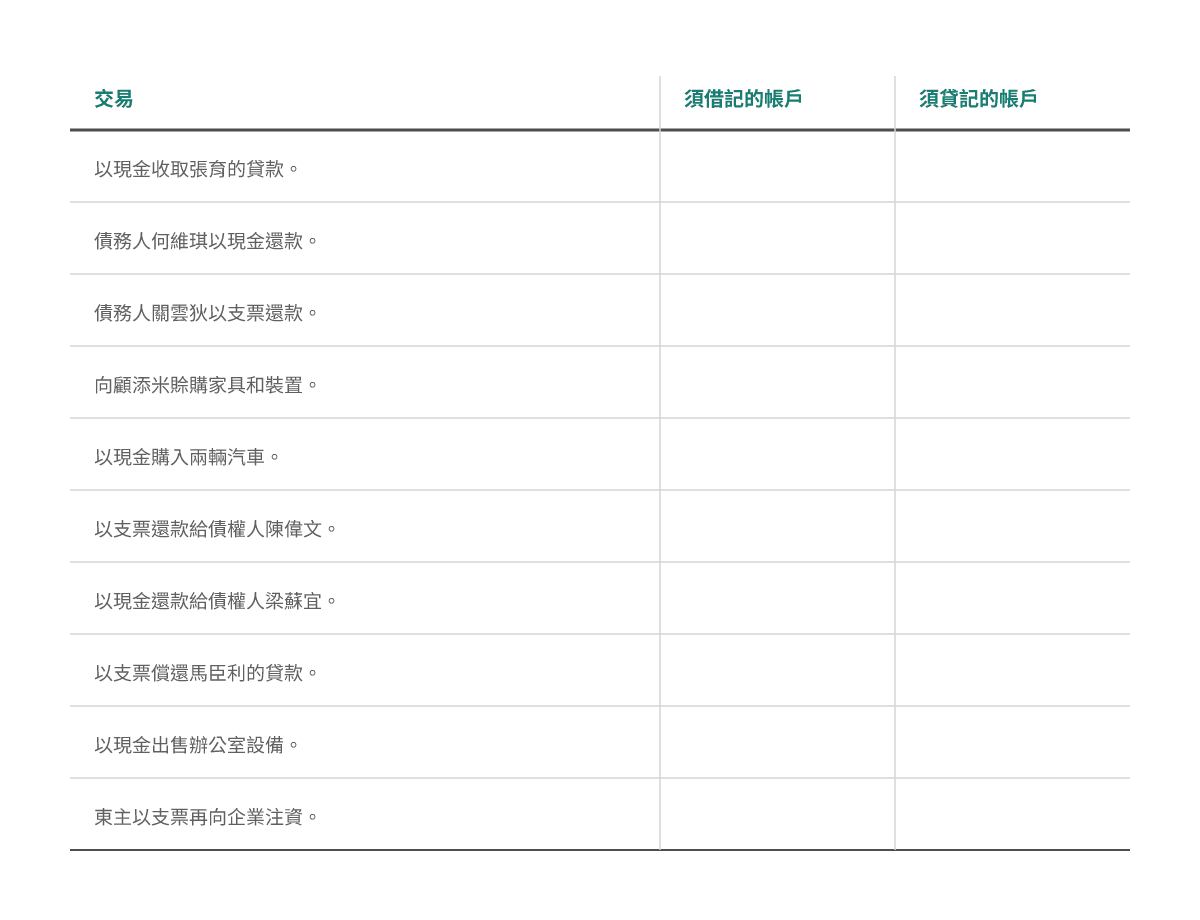The height and width of the screenshot is (920, 1200).
Task: Click debit cell for 向顧添米賒購家具和裝置
Action: (778, 383)
